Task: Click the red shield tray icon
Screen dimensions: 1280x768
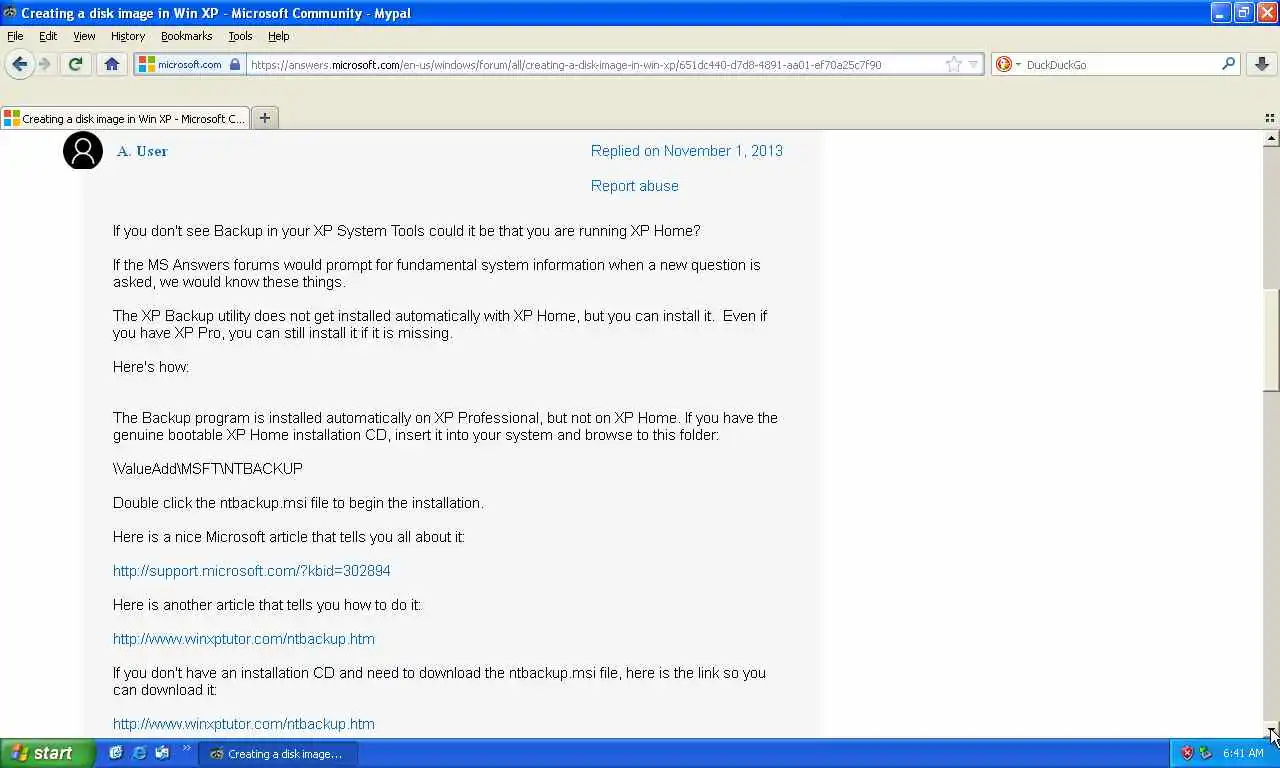Action: click(1187, 753)
